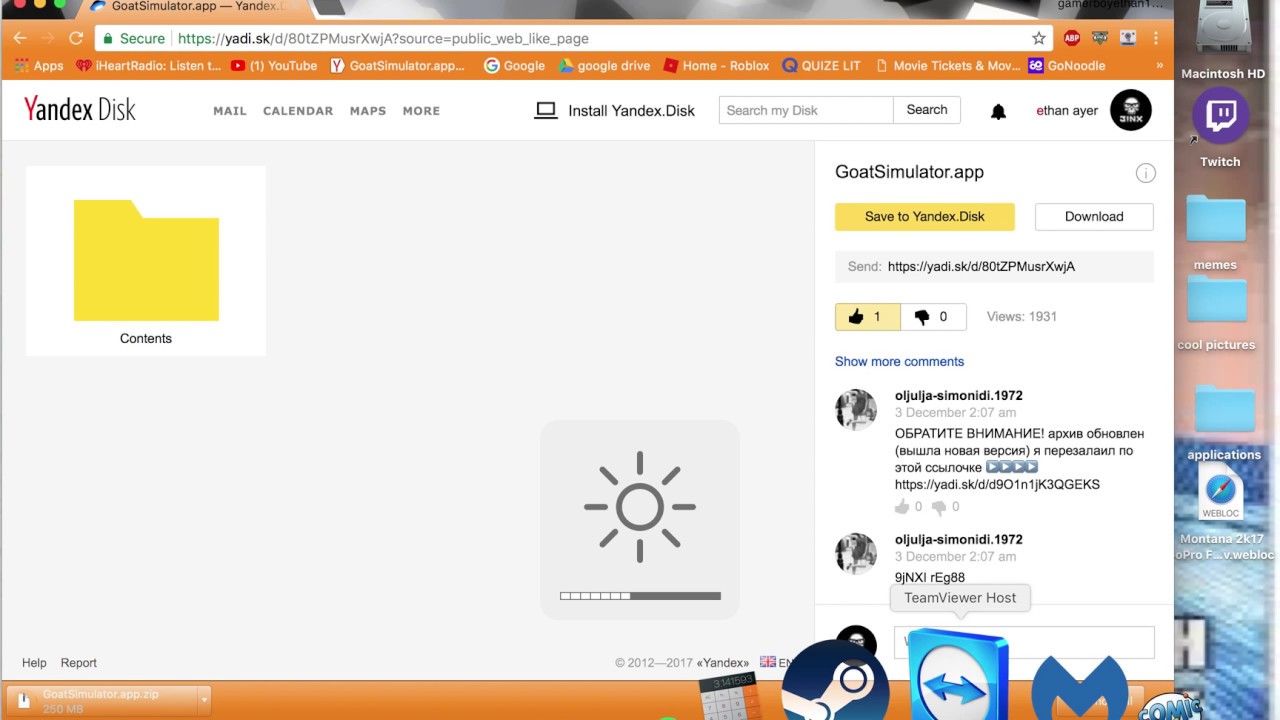1280x720 pixels.
Task: Open the memes folder on desktop
Action: coord(1216,220)
